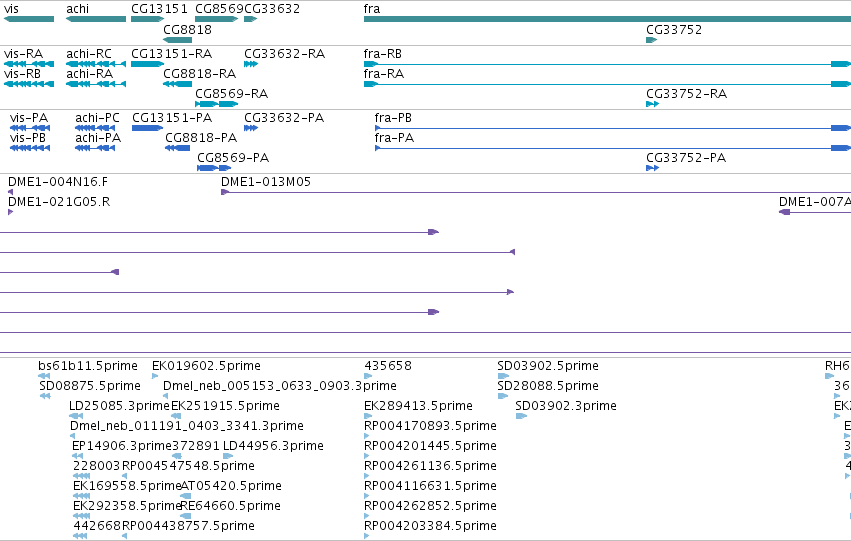Select EST RP004438757.5prime
The image size is (851, 541).
pos(124,536)
